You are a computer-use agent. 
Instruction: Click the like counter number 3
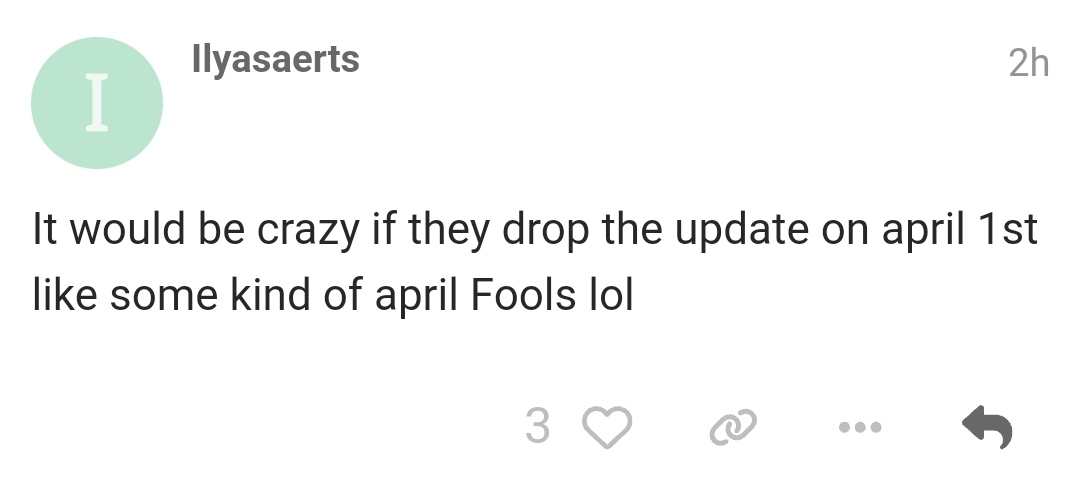[537, 428]
